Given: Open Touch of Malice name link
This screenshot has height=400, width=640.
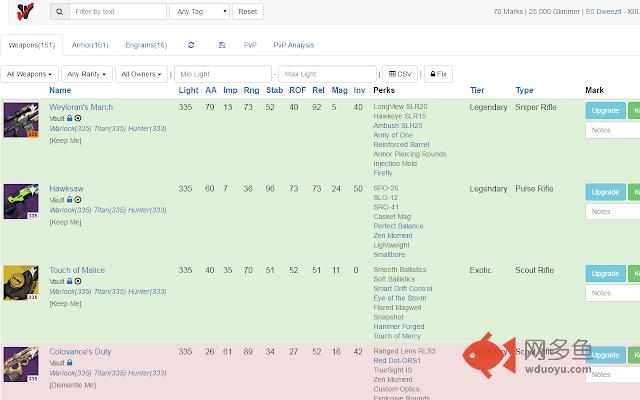Looking at the screenshot, I should point(77,270).
